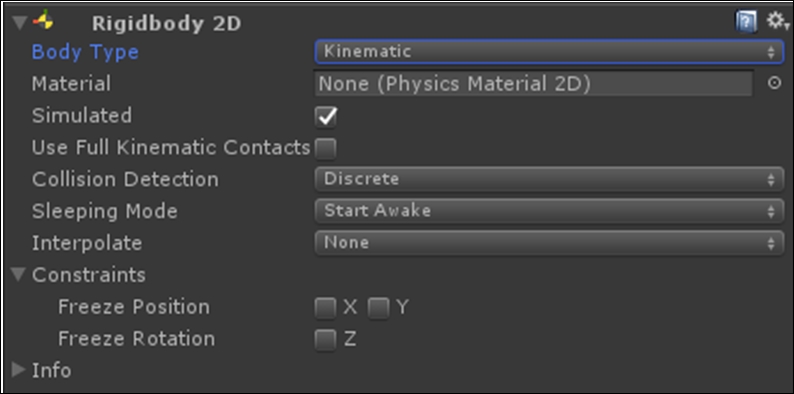Open the Body Type dropdown set to Kinematic
794x394 pixels.
click(x=549, y=52)
